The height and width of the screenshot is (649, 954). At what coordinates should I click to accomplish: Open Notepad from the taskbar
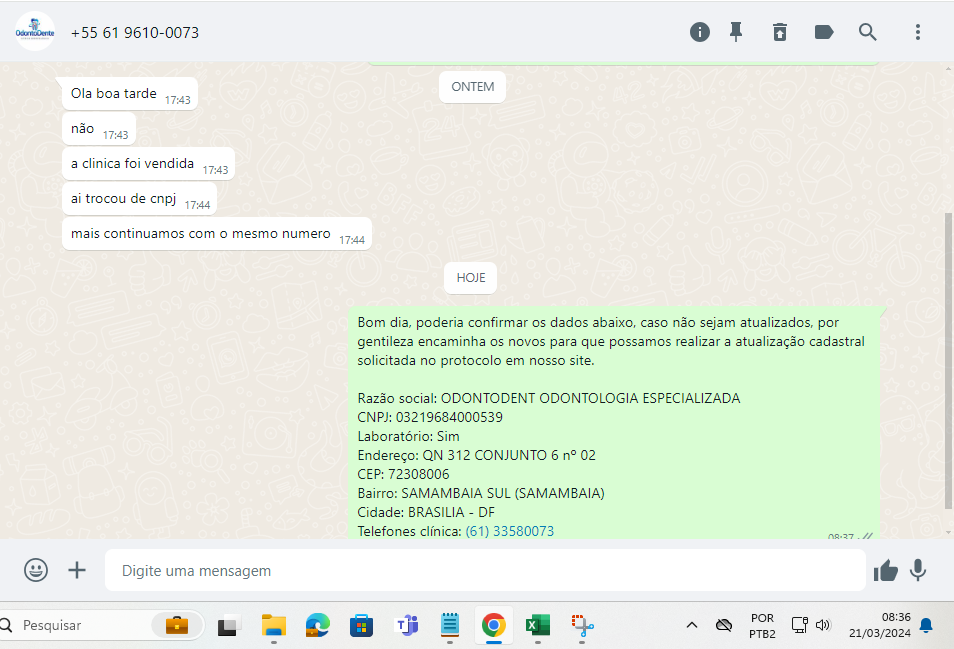(450, 625)
